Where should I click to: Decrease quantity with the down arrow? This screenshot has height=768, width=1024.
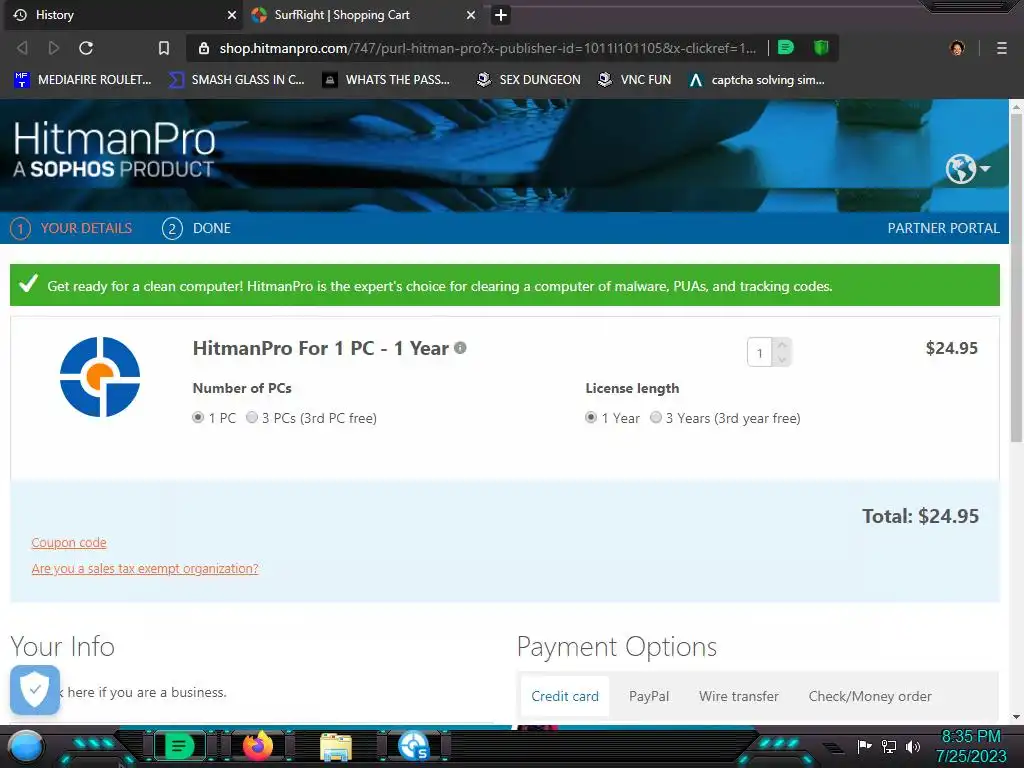tap(782, 360)
